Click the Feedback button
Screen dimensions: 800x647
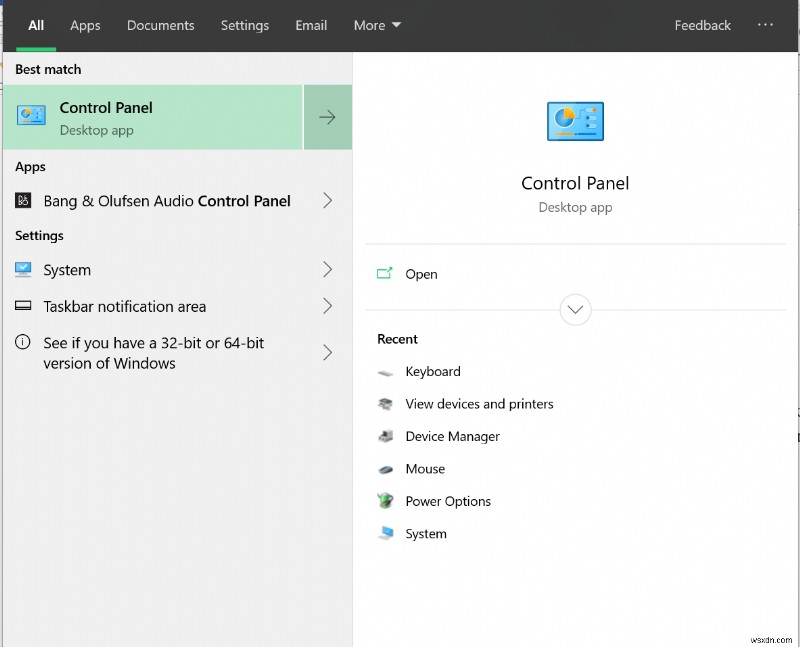click(x=703, y=26)
